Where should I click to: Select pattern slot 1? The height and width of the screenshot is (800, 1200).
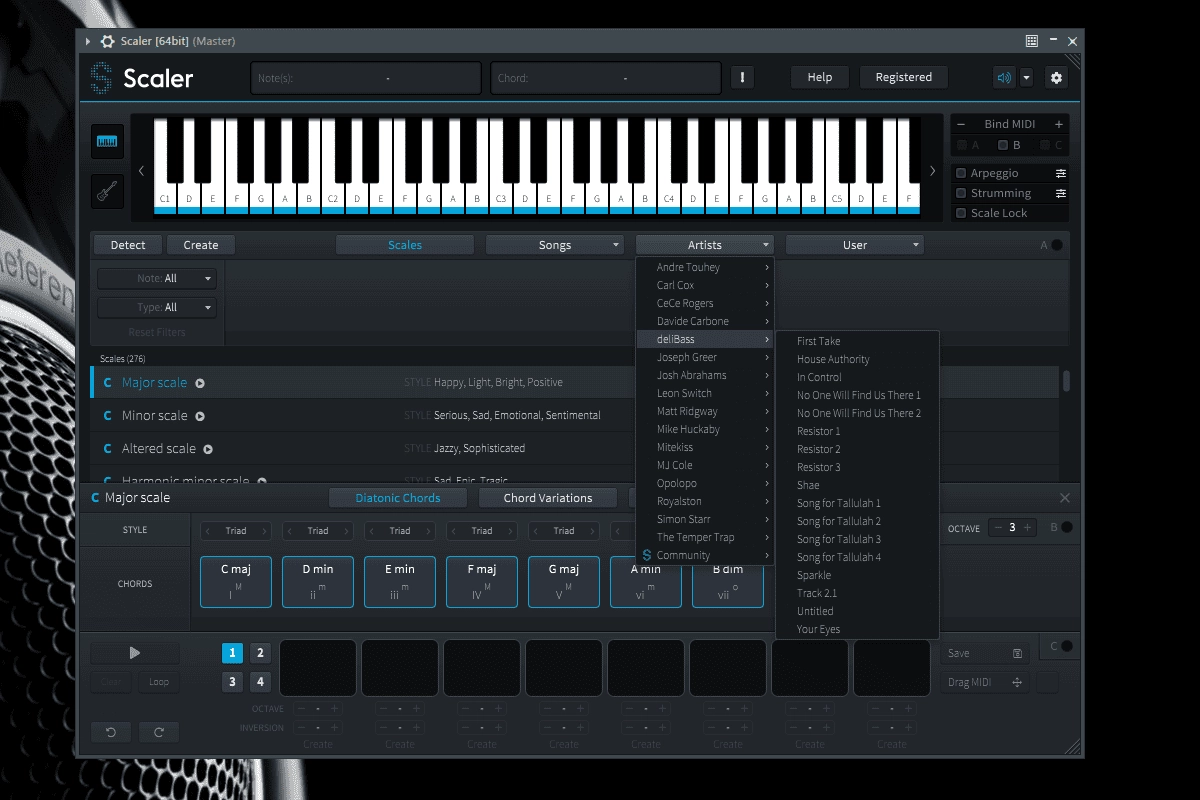[x=232, y=653]
